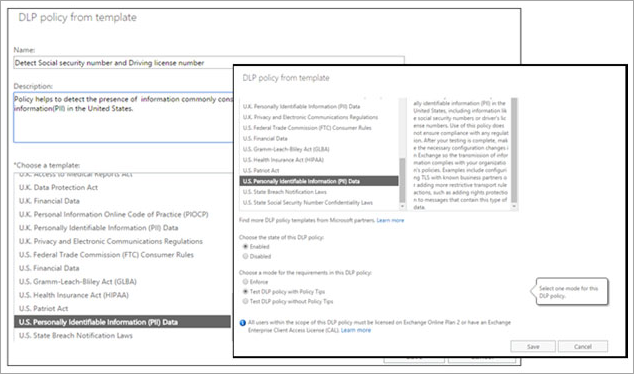Screen dimensions: 634x374
Task: Select the Enabled policy state
Action: pos(245,247)
